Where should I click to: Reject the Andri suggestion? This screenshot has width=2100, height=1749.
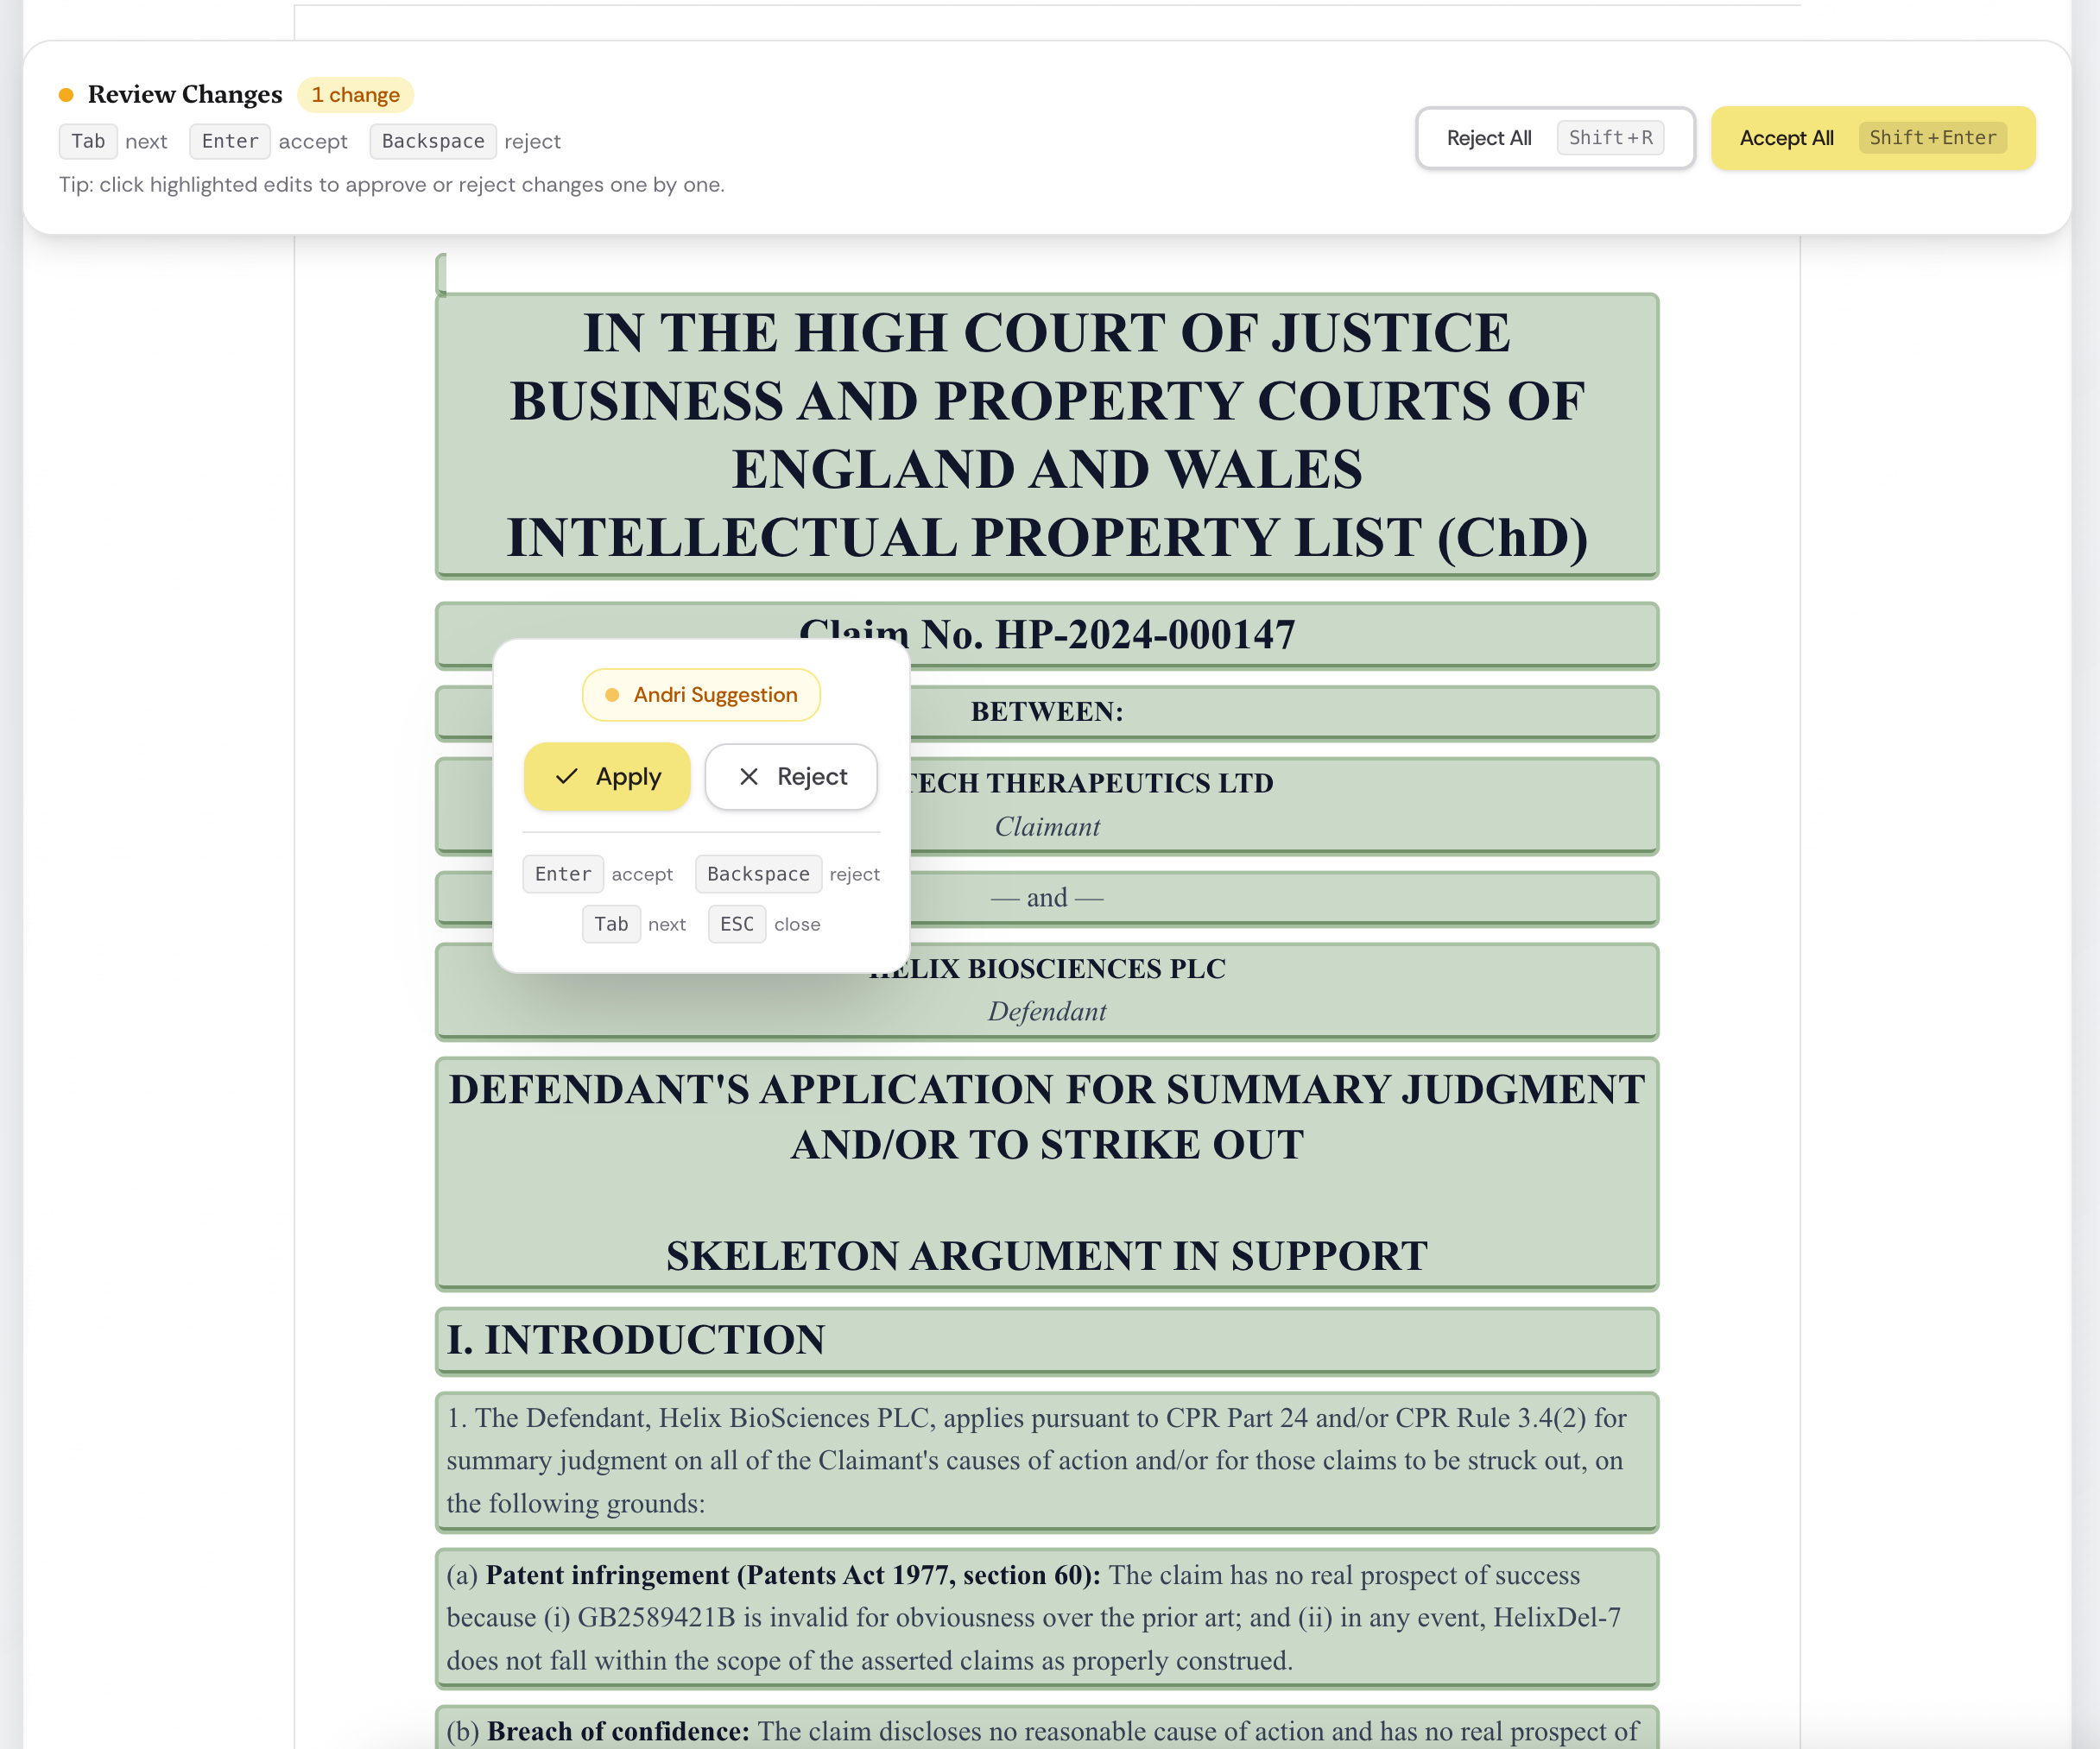pos(791,776)
